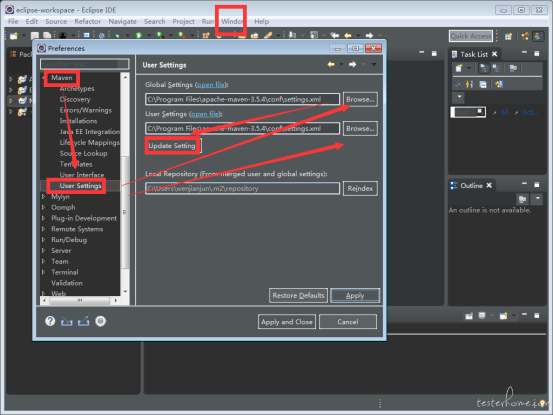Click the New Task icon in Task List
The width and height of the screenshot is (553, 415).
pyautogui.click(x=459, y=68)
